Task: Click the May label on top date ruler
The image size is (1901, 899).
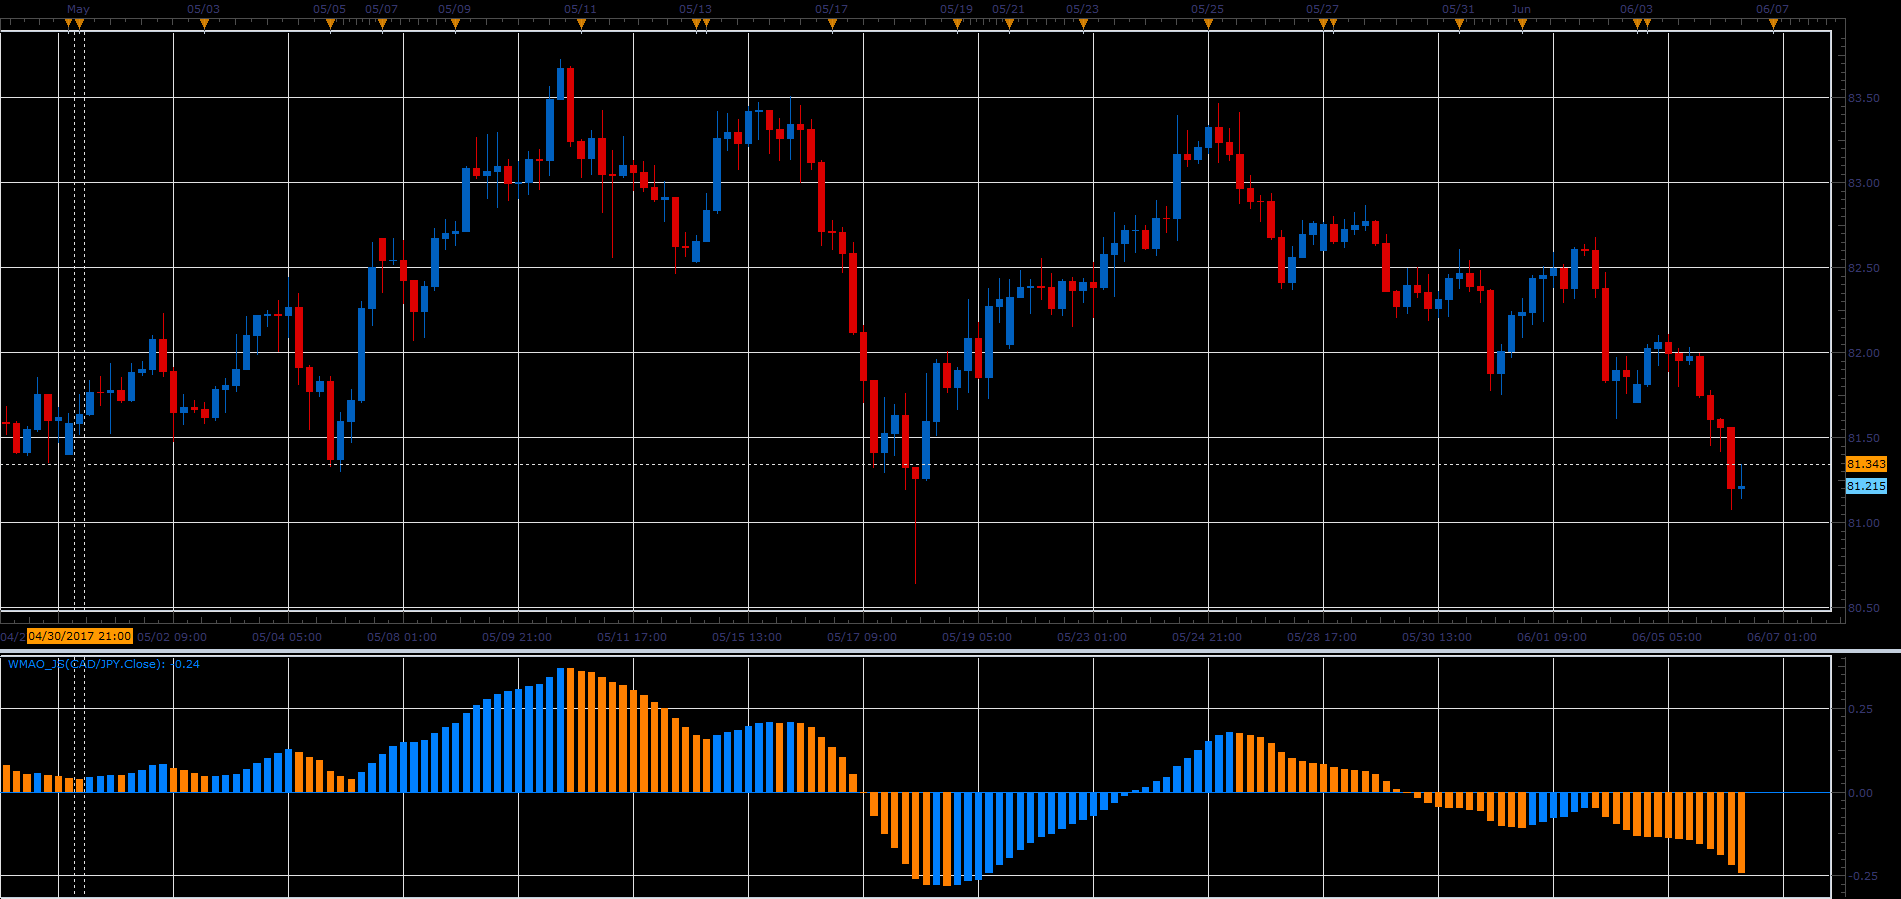Action: click(x=78, y=9)
